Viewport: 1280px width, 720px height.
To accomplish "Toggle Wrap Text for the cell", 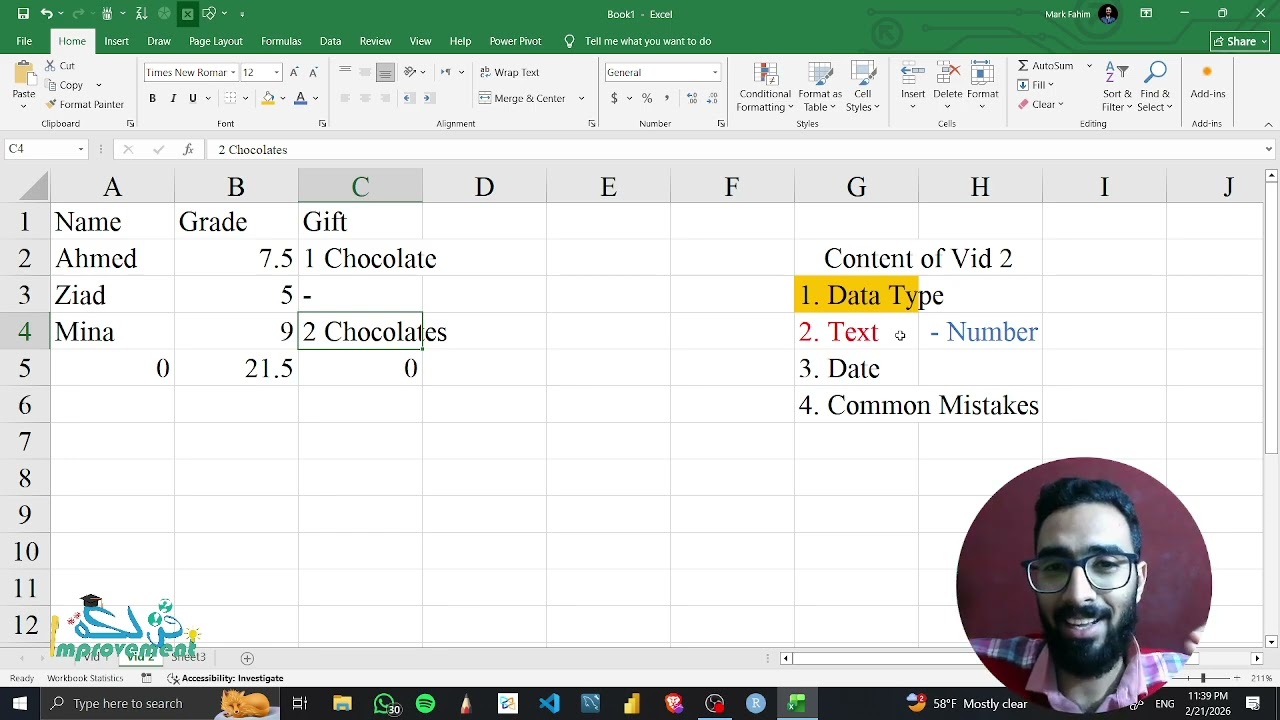I will 509,72.
